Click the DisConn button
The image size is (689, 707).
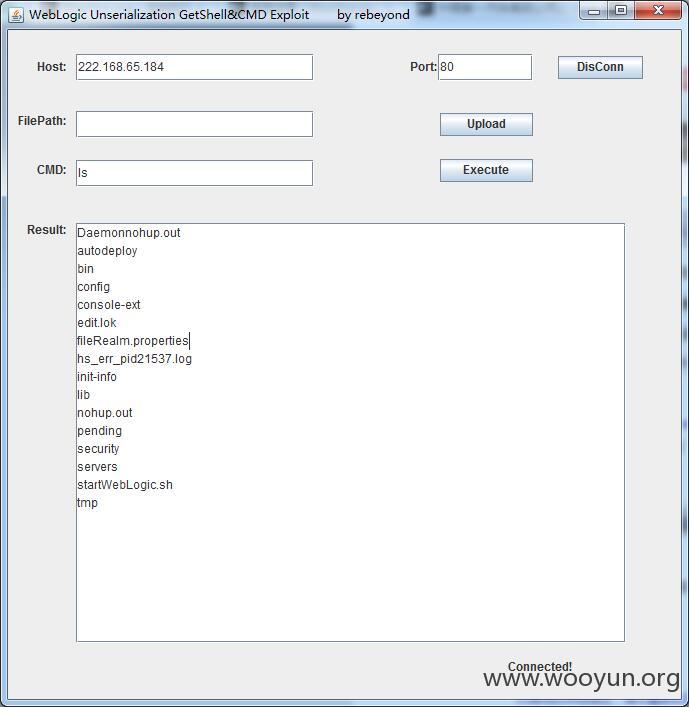[x=600, y=67]
